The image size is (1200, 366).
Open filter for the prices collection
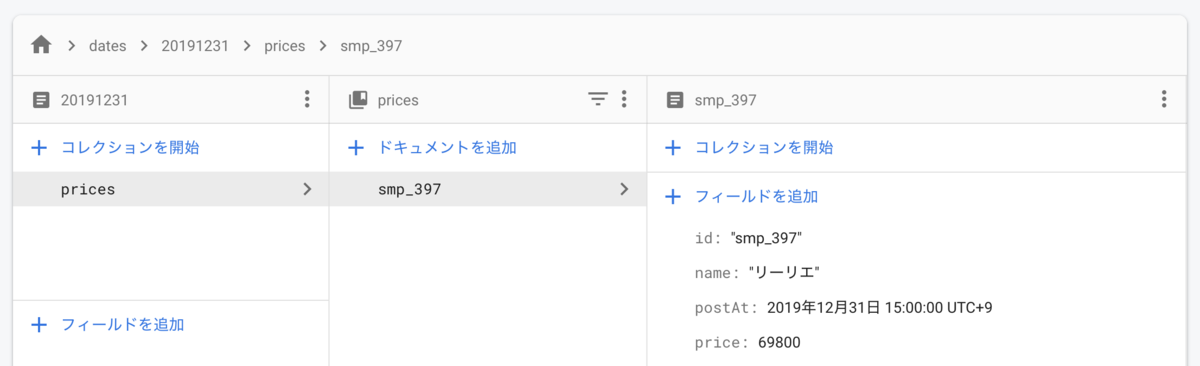point(597,99)
